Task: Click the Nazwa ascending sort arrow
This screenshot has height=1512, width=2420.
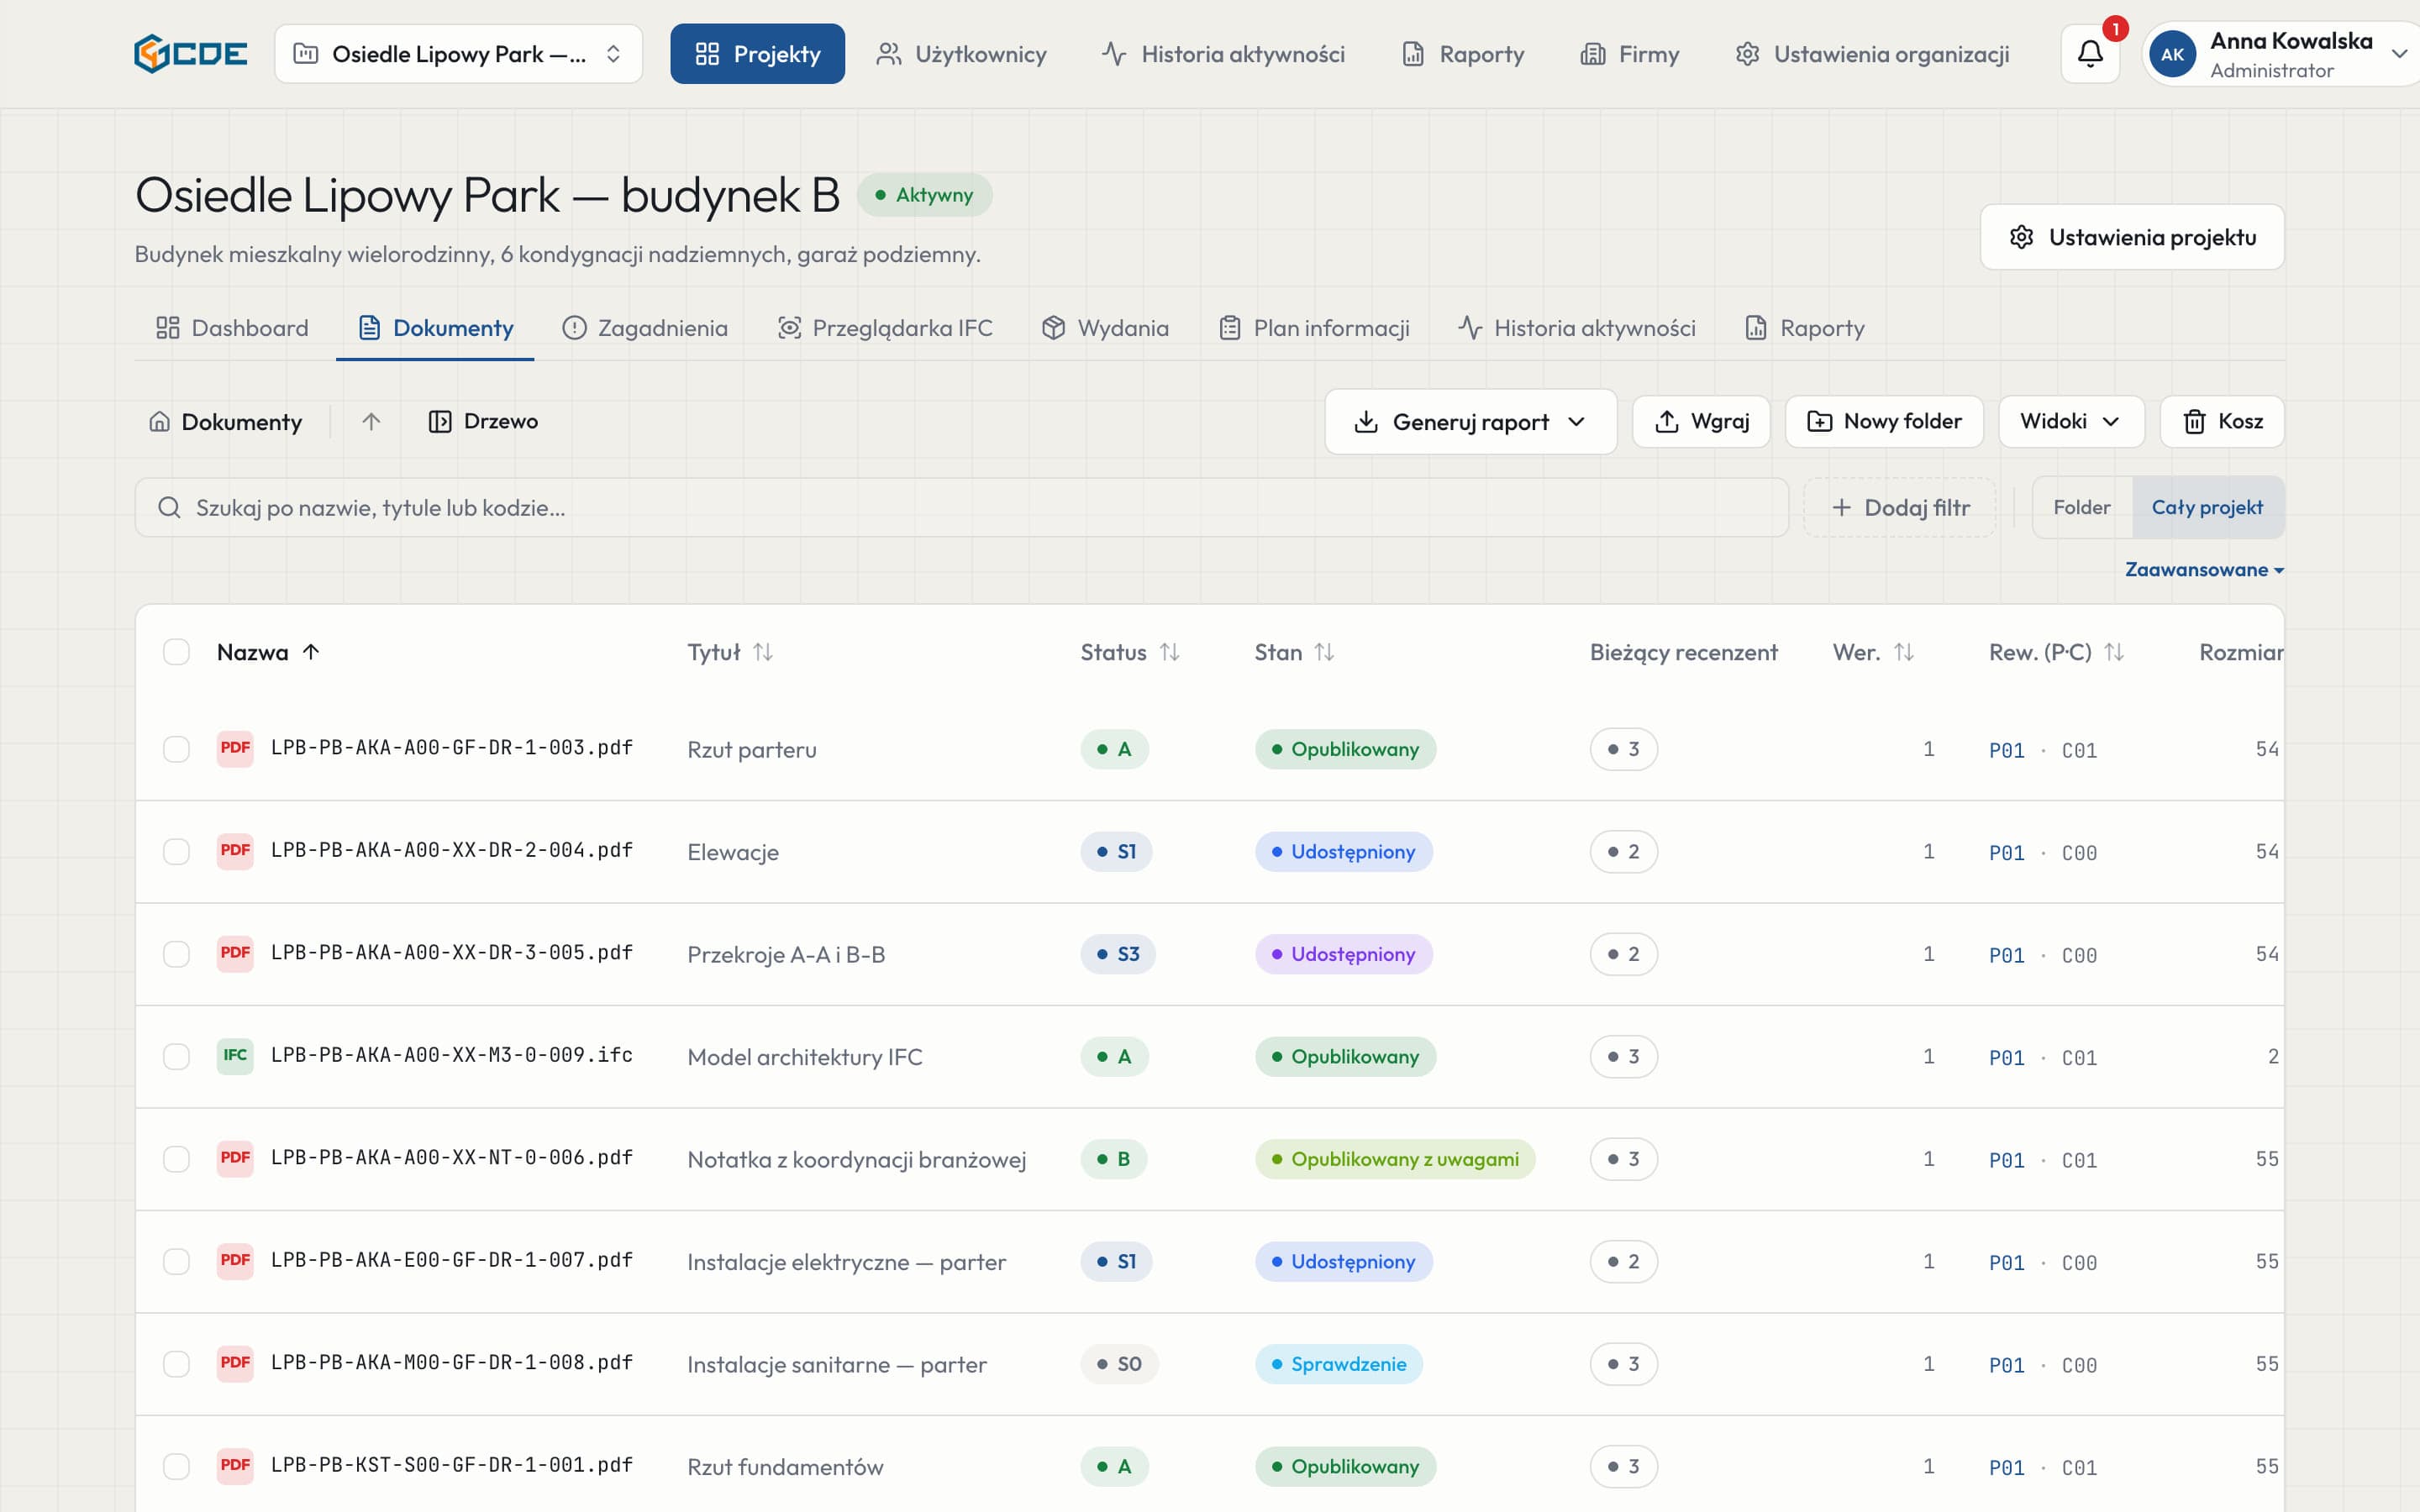Action: pos(311,652)
